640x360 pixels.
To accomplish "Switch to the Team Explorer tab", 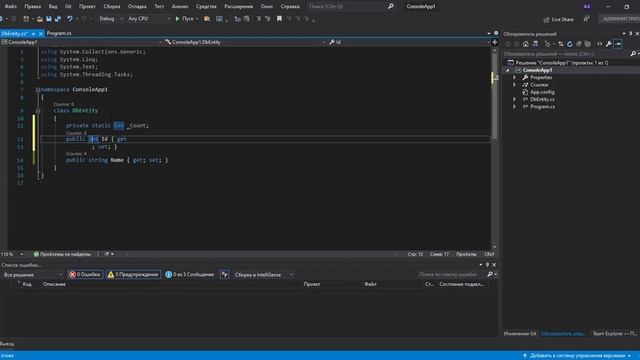I will pos(614,333).
